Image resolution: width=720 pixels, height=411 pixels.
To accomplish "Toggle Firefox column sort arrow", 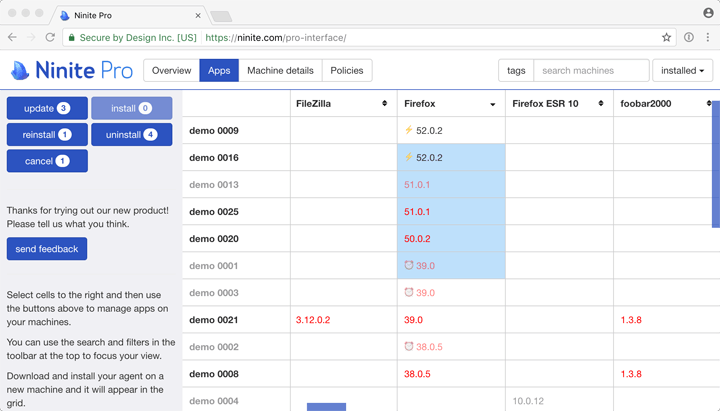I will (492, 104).
